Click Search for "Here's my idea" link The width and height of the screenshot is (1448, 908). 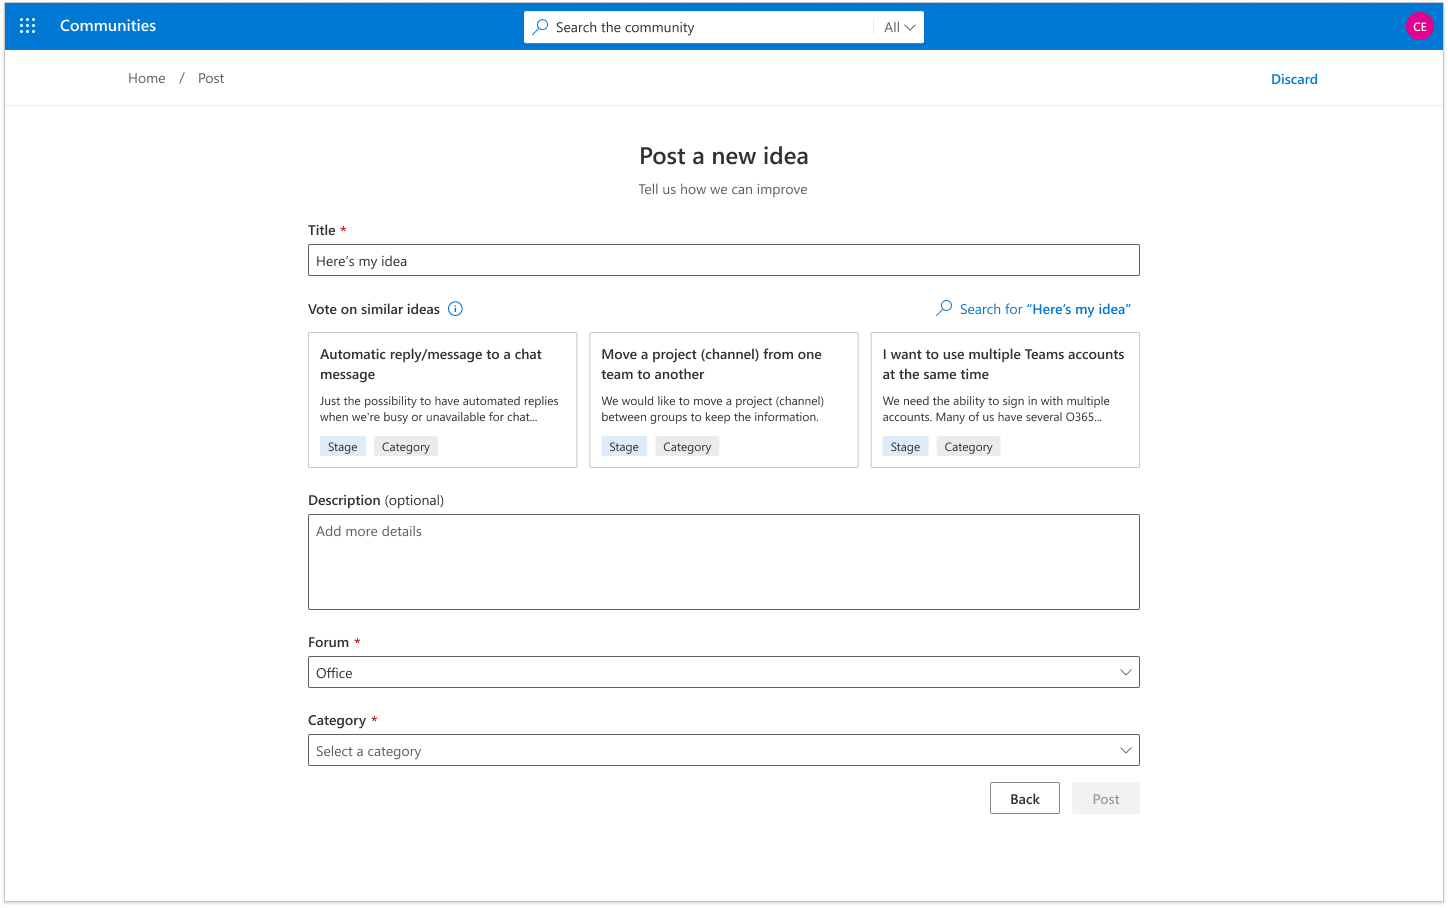[x=1045, y=309]
